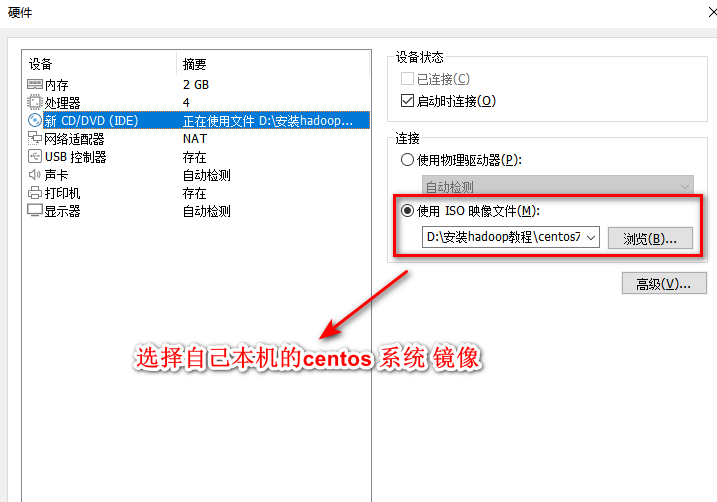Viewport: 717px width, 502px height.
Task: Check the 已连接(C) checkbox
Action: (x=407, y=79)
